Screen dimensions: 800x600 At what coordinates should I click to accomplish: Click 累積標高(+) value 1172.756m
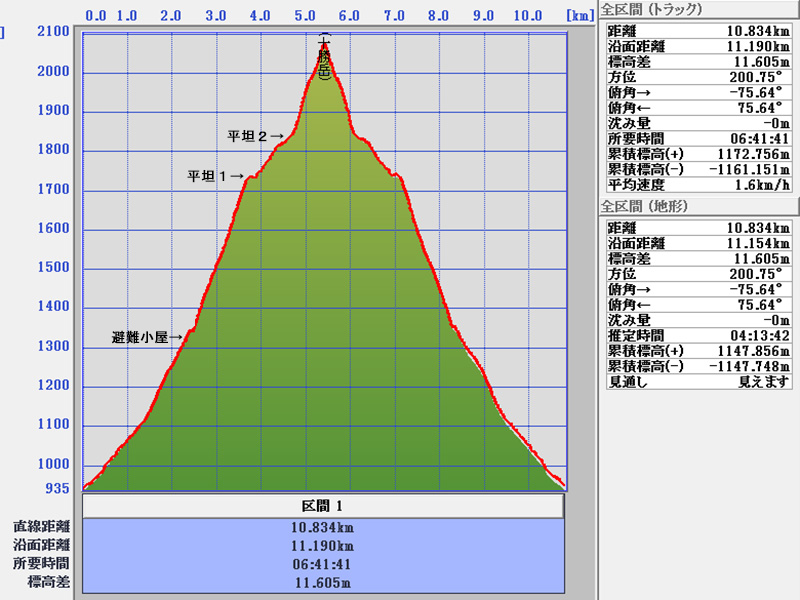750,154
